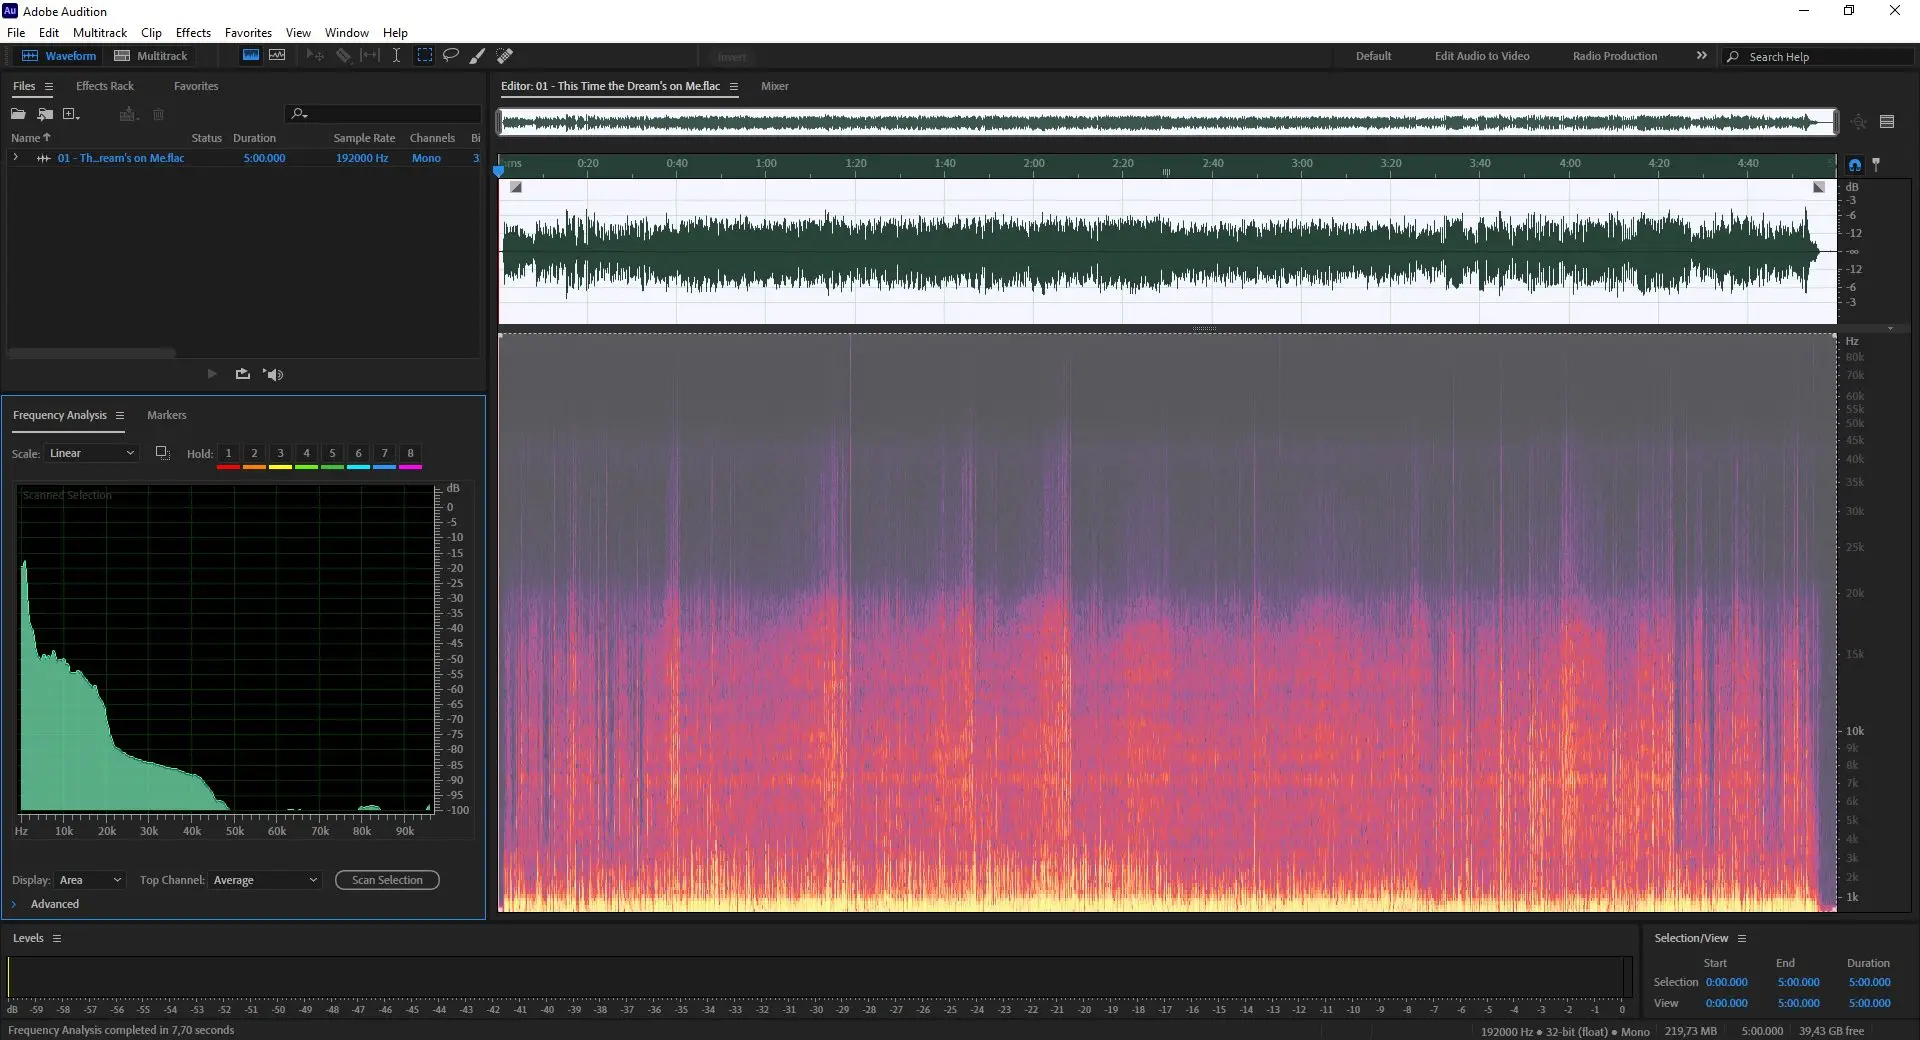
Task: Click the zoom navigator overview waveform
Action: tap(1166, 123)
